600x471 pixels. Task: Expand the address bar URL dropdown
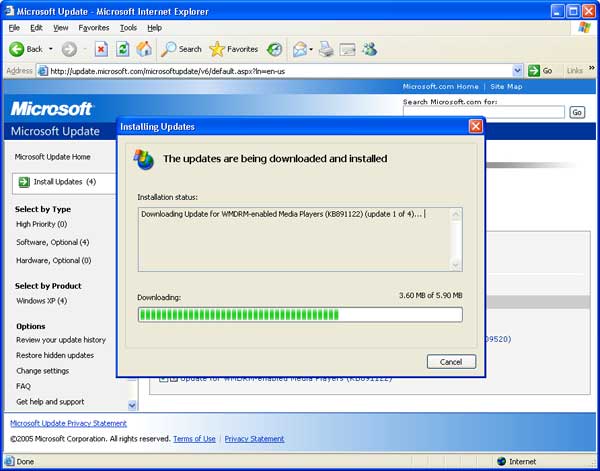coord(517,71)
